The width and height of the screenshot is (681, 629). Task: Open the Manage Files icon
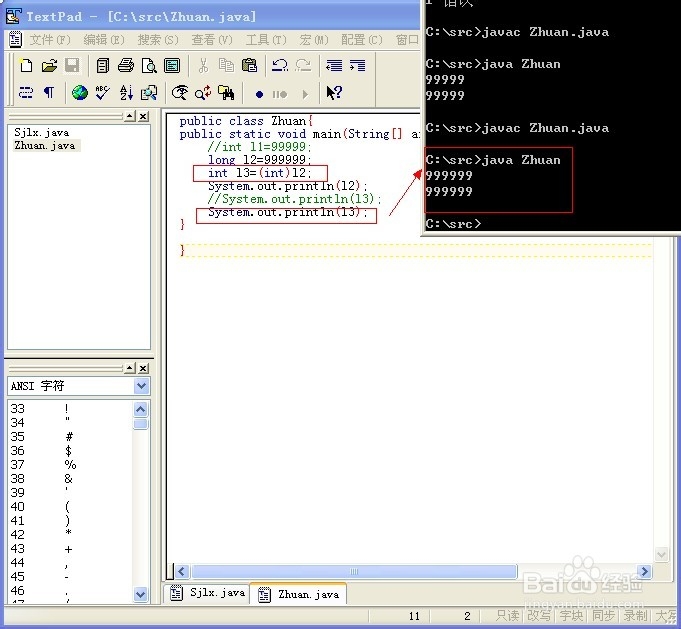tap(102, 66)
